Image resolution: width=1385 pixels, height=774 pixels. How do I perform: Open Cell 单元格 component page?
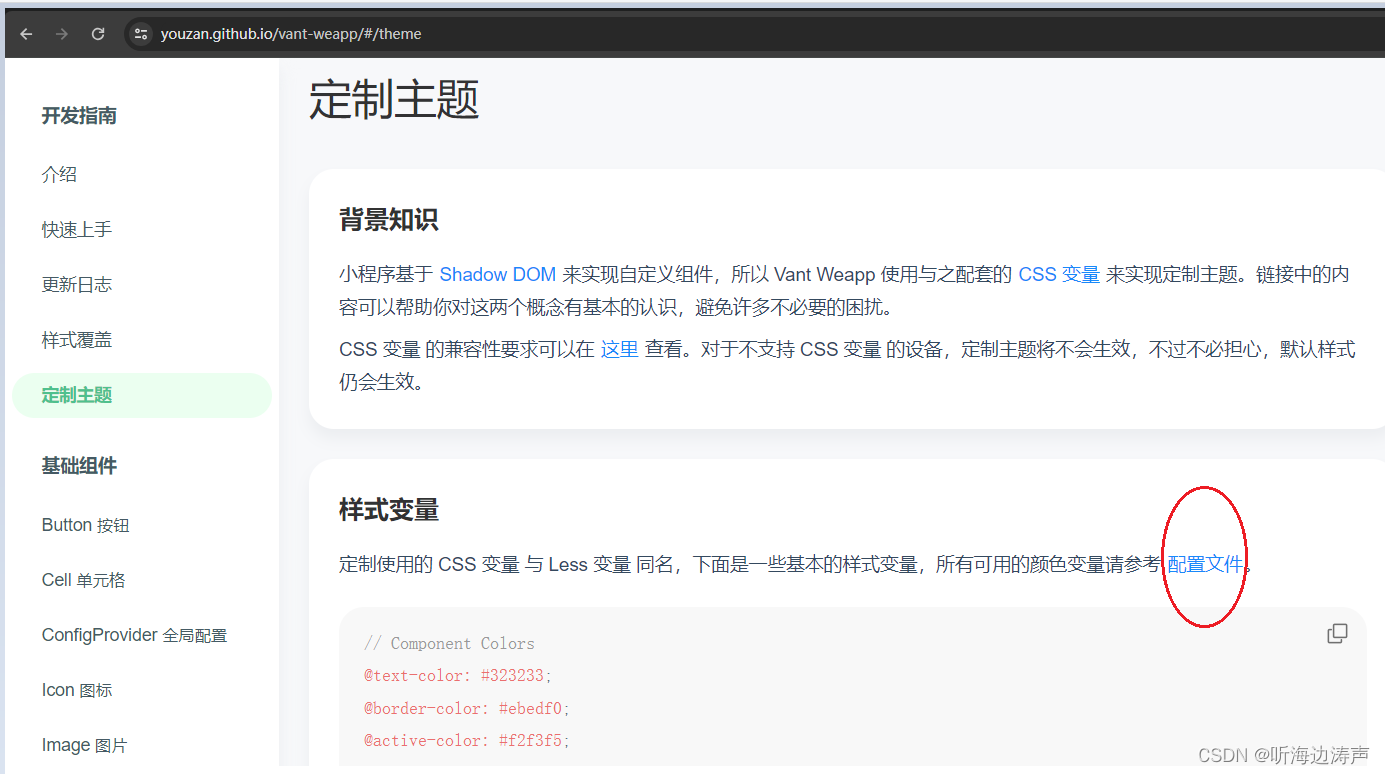click(84, 580)
